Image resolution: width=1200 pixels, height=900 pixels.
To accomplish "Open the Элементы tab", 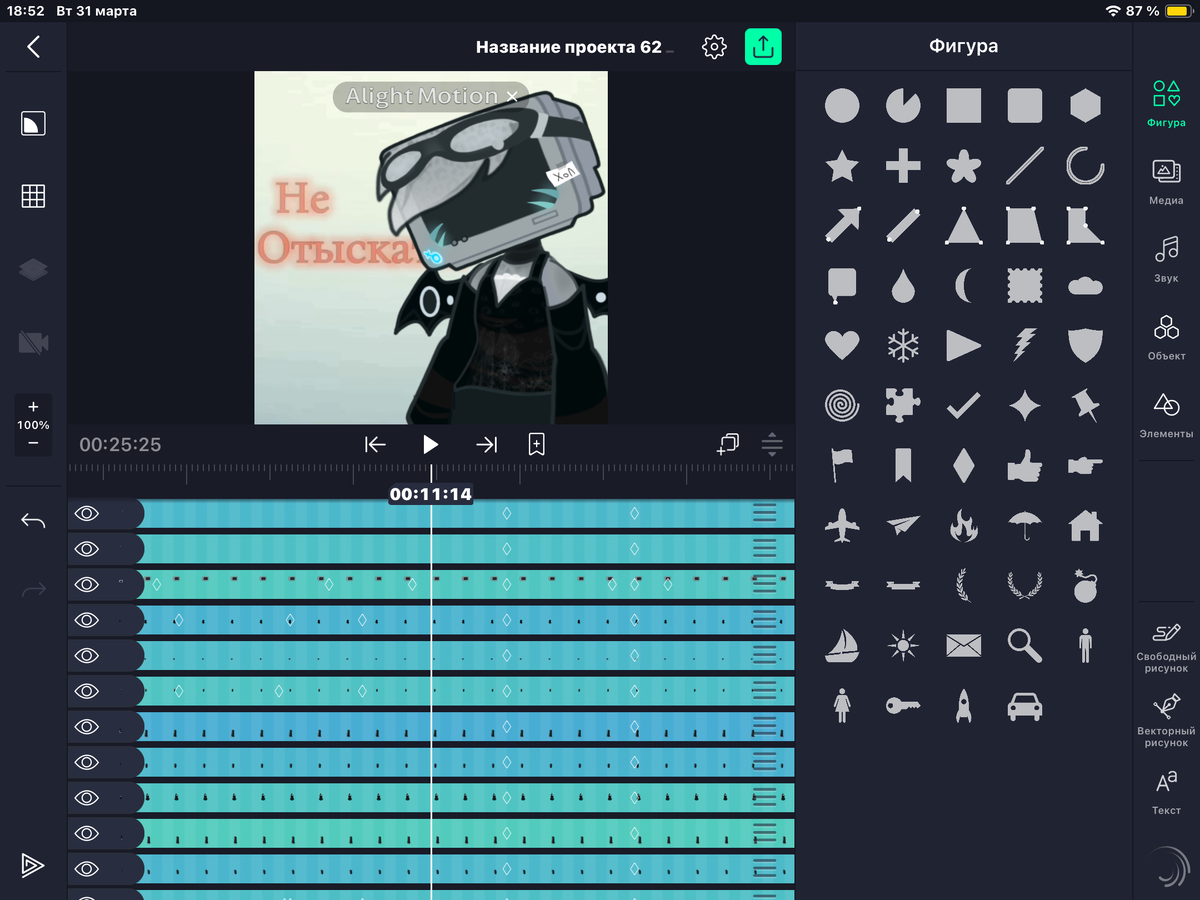I will click(1166, 415).
